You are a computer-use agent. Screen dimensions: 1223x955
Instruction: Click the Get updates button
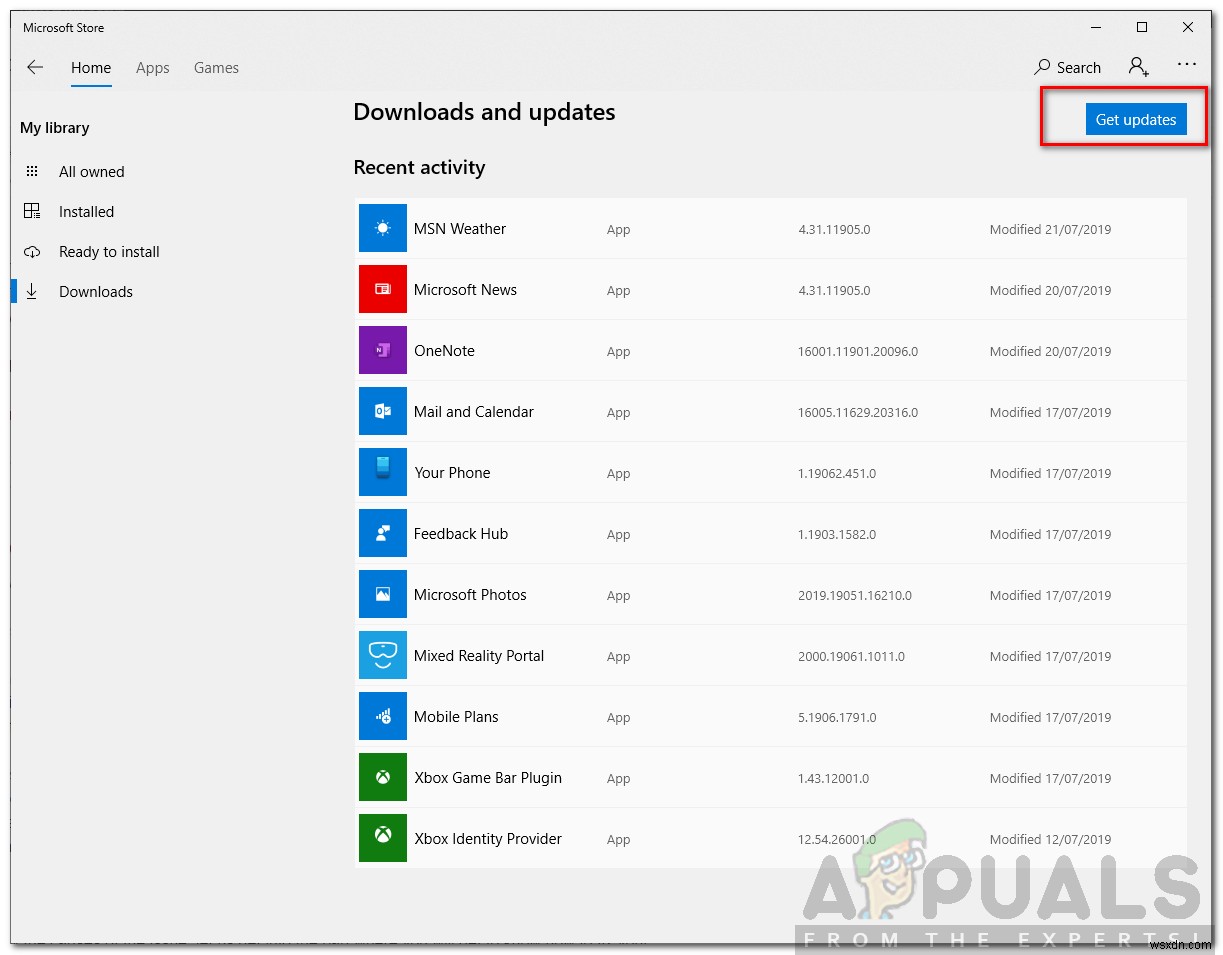tap(1136, 118)
